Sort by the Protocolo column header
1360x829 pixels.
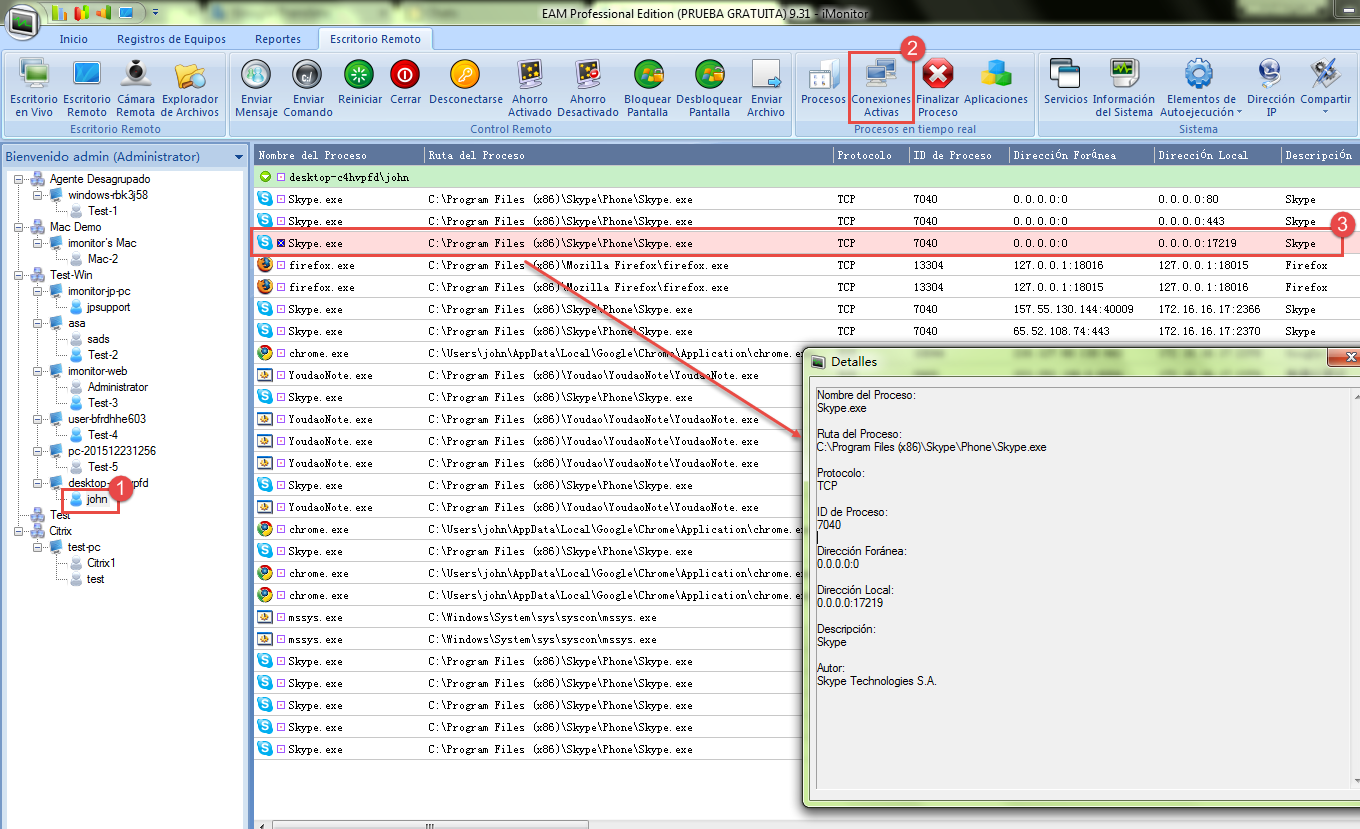tap(871, 155)
